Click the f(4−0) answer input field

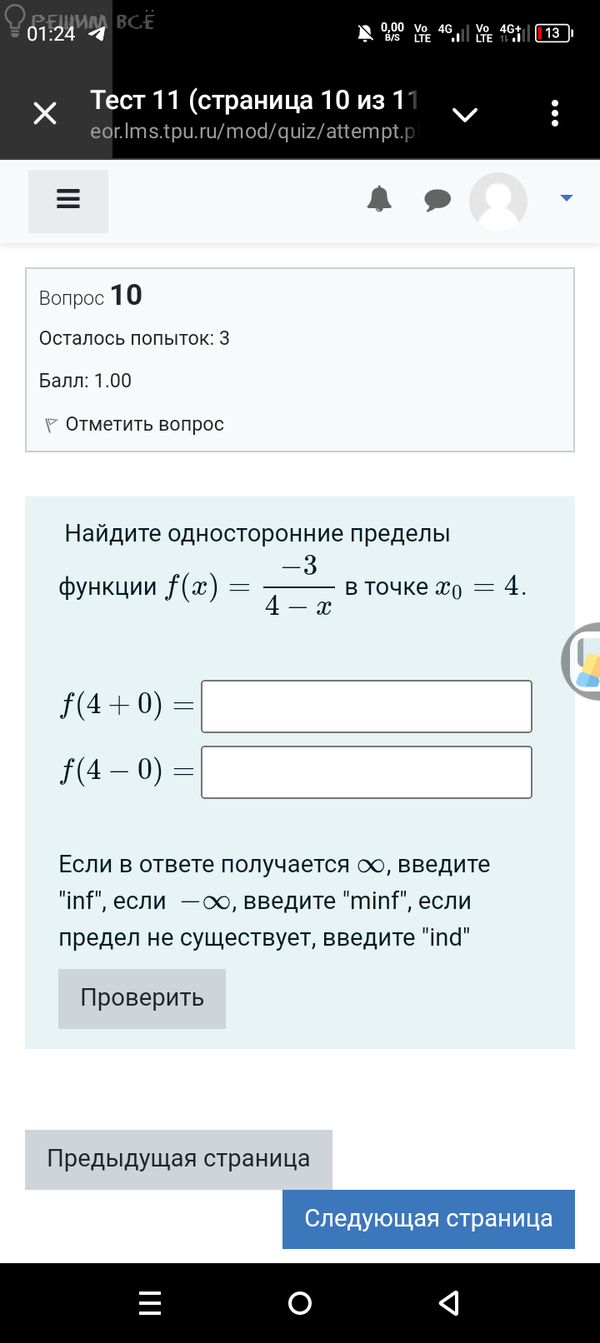click(x=366, y=772)
